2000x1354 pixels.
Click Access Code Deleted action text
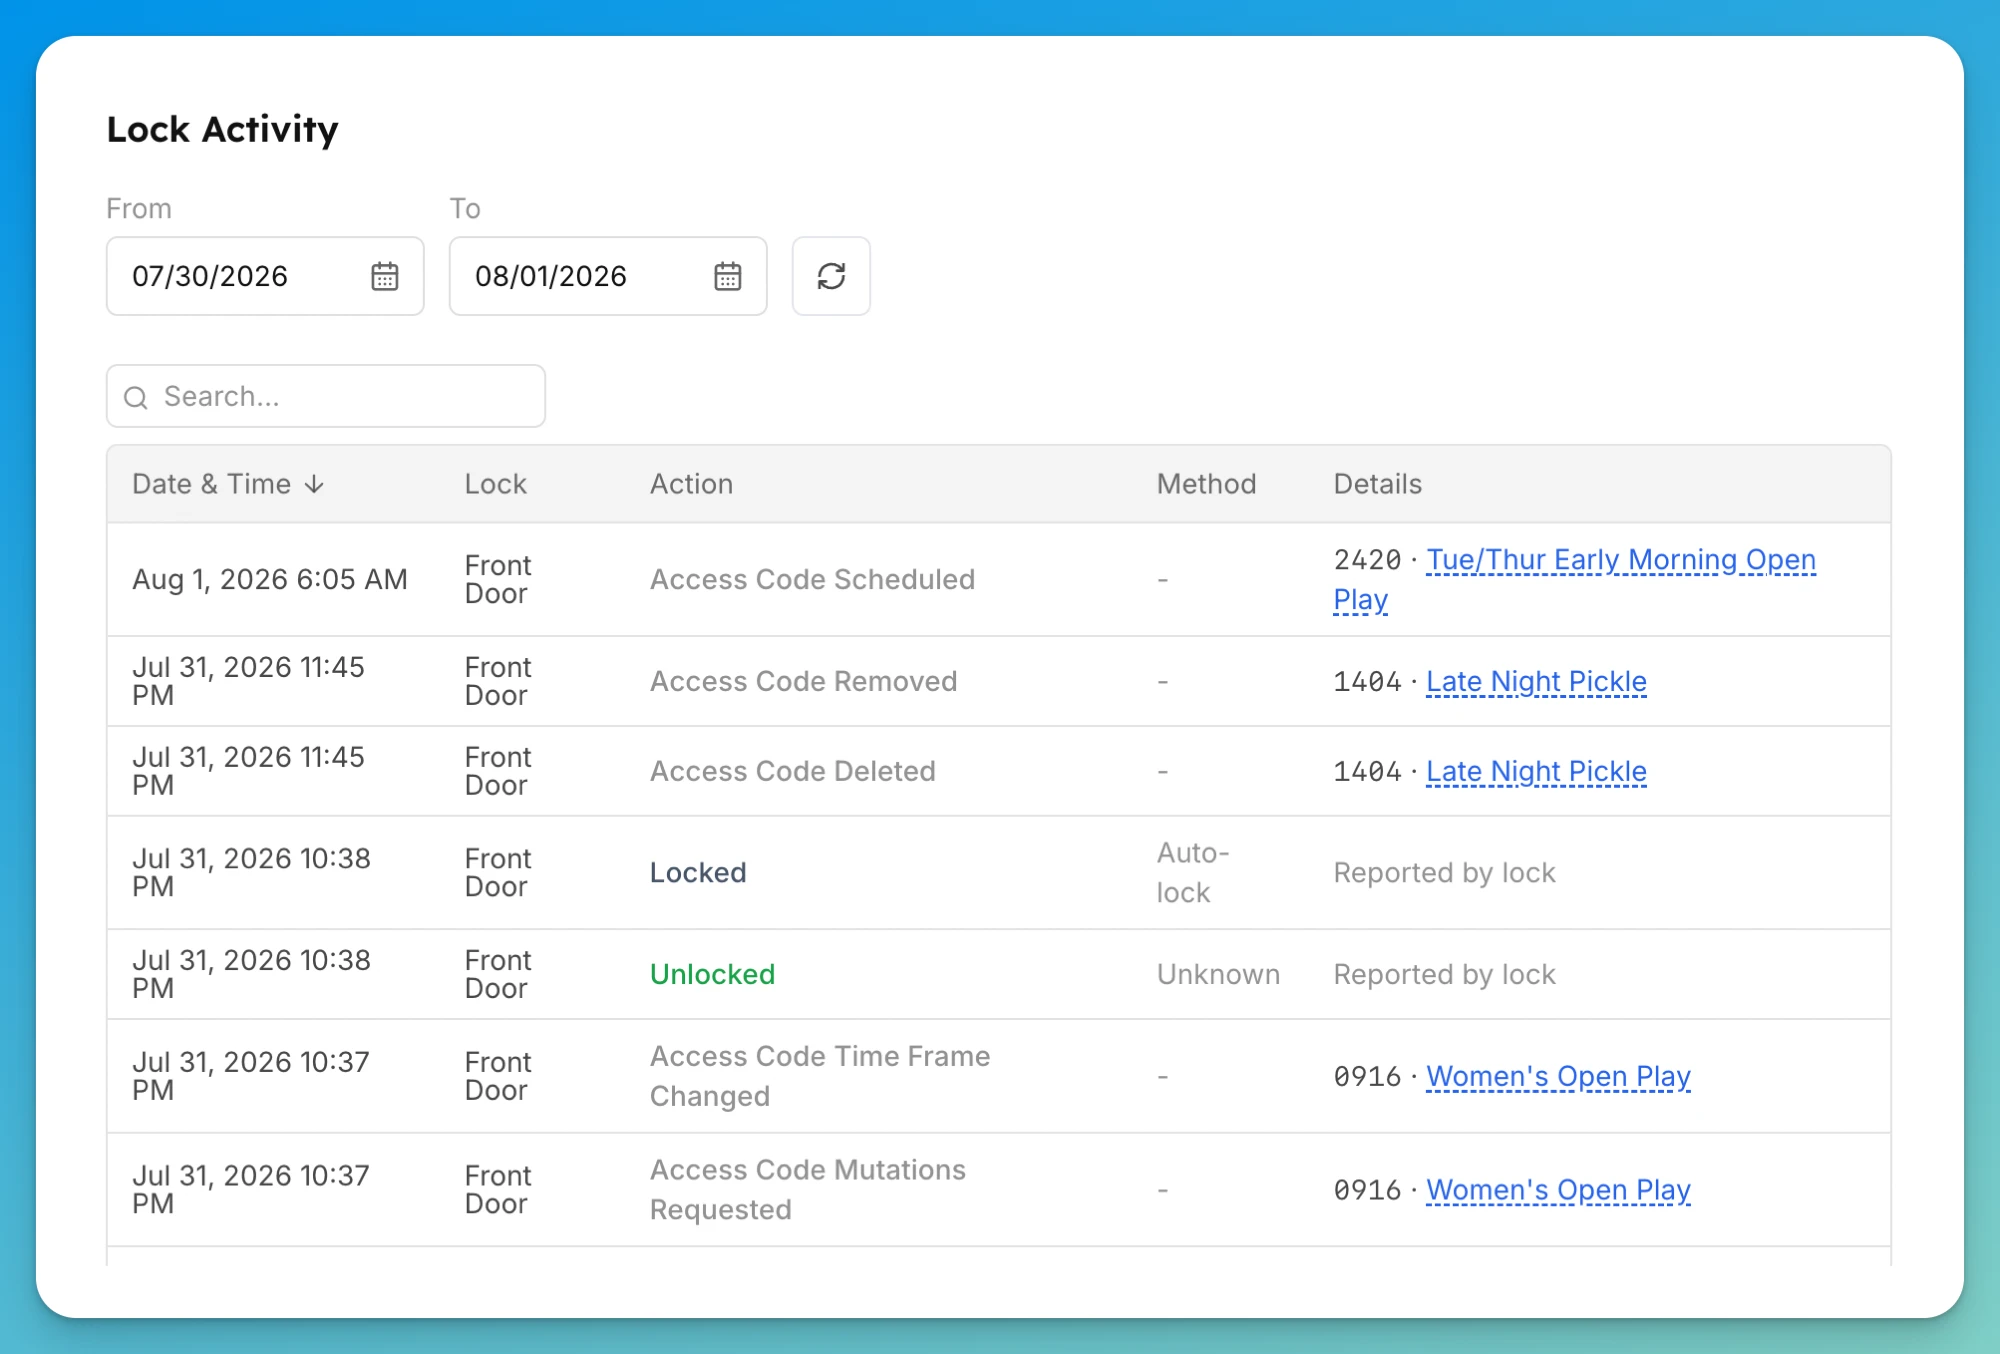tap(792, 771)
